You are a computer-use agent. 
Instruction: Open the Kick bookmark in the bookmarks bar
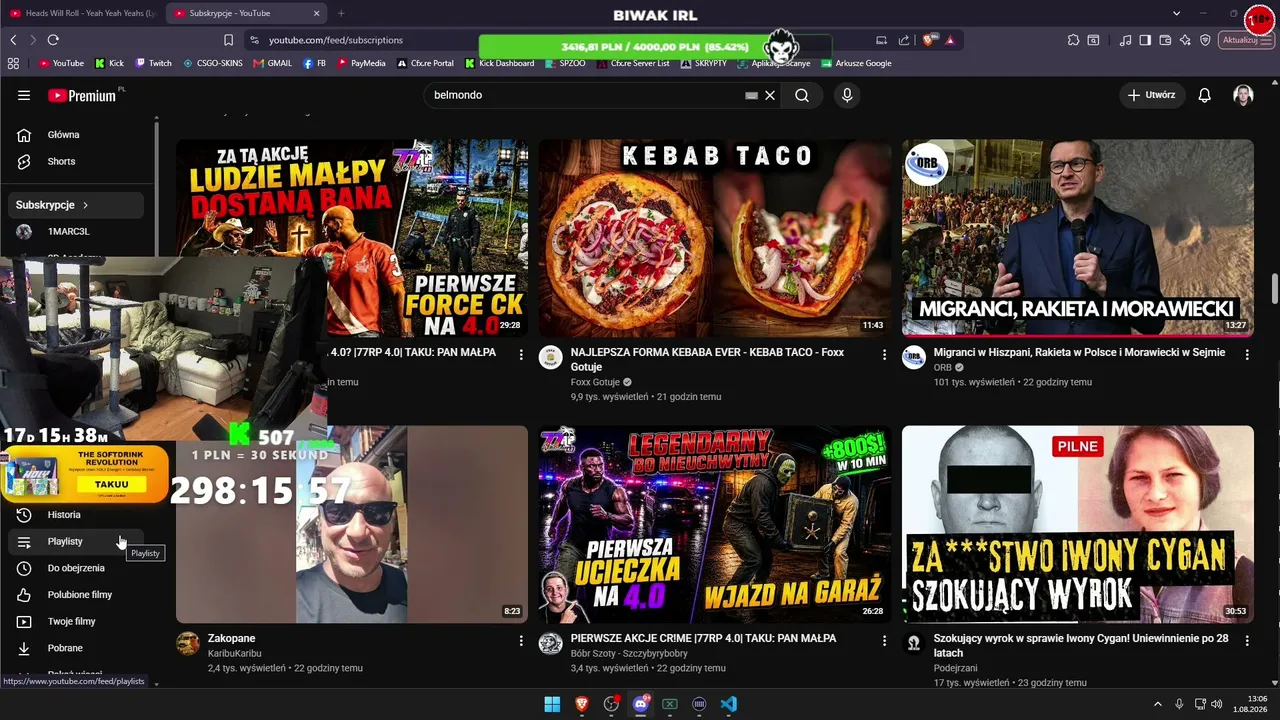[x=109, y=63]
